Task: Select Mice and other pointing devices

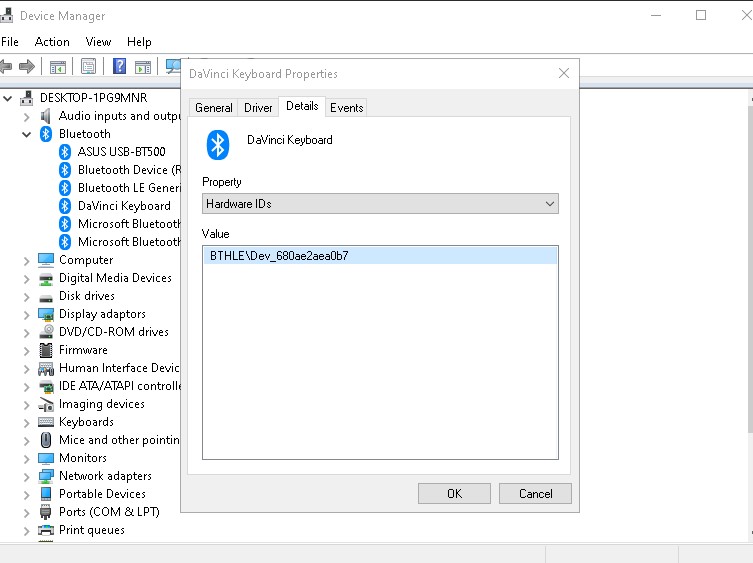Action: coord(119,440)
